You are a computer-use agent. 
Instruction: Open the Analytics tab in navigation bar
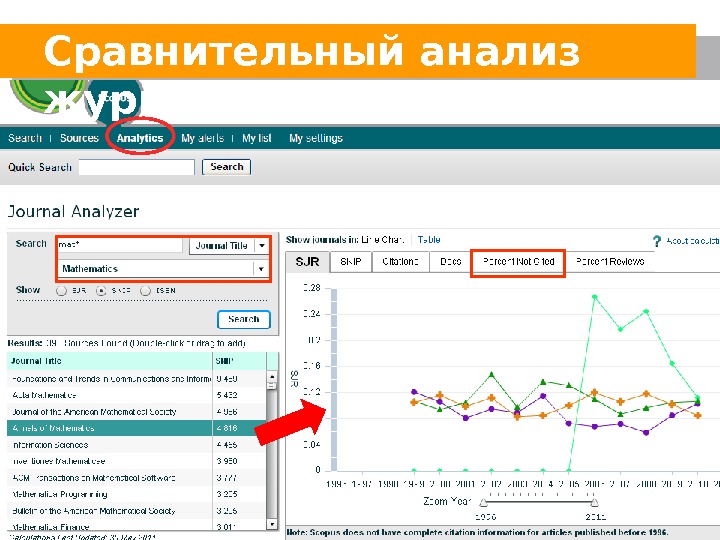pos(140,138)
